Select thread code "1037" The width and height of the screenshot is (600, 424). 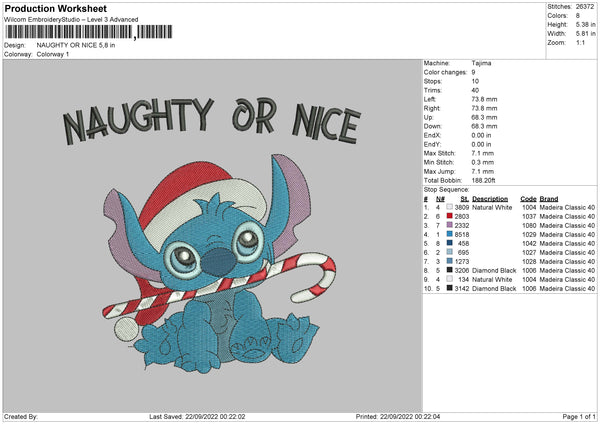click(529, 217)
